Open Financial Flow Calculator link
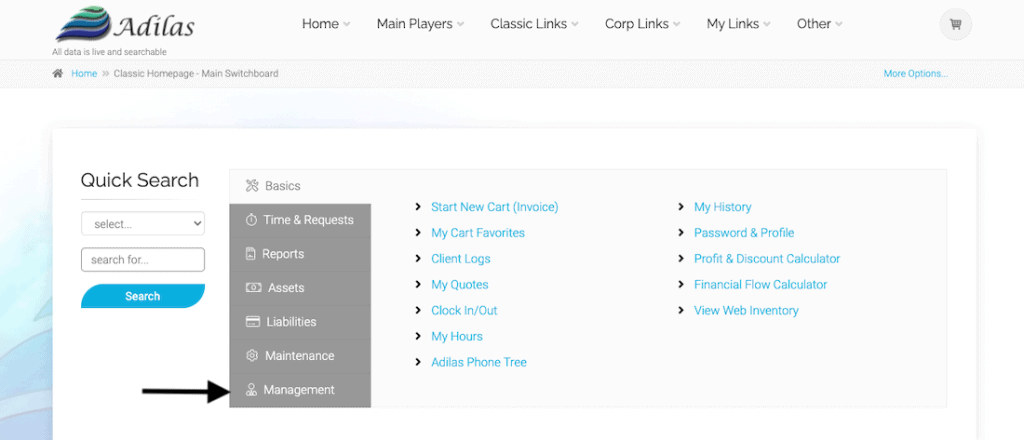This screenshot has height=440, width=1024. point(761,285)
